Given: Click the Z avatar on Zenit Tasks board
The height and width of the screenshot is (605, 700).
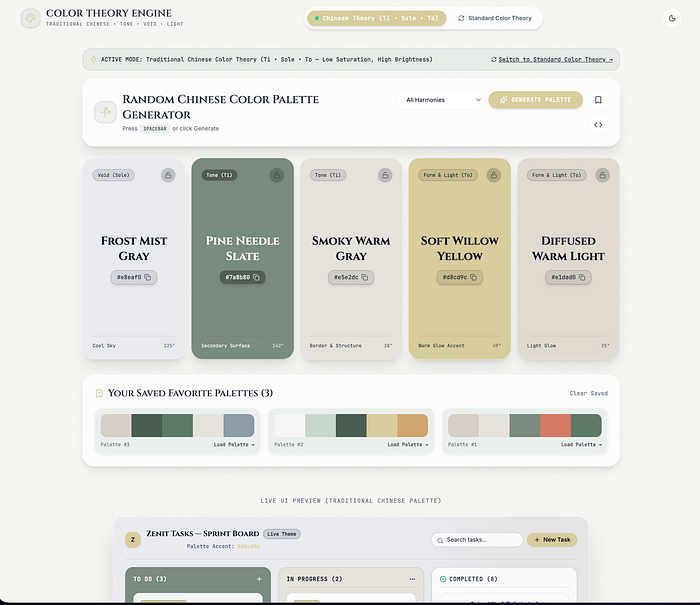Looking at the screenshot, I should pyautogui.click(x=133, y=540).
